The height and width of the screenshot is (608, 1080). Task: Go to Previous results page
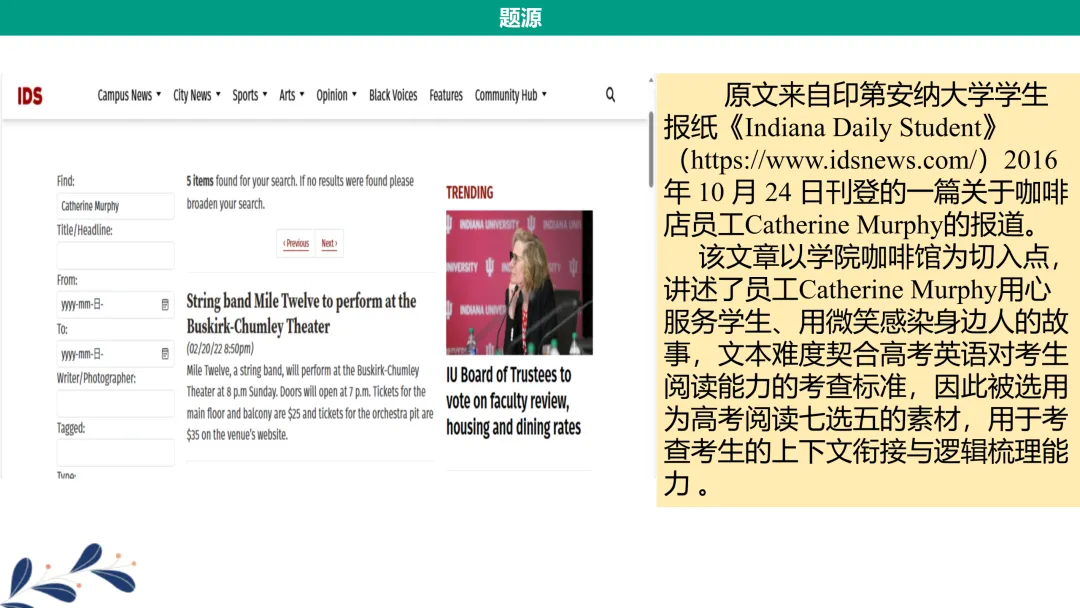296,243
